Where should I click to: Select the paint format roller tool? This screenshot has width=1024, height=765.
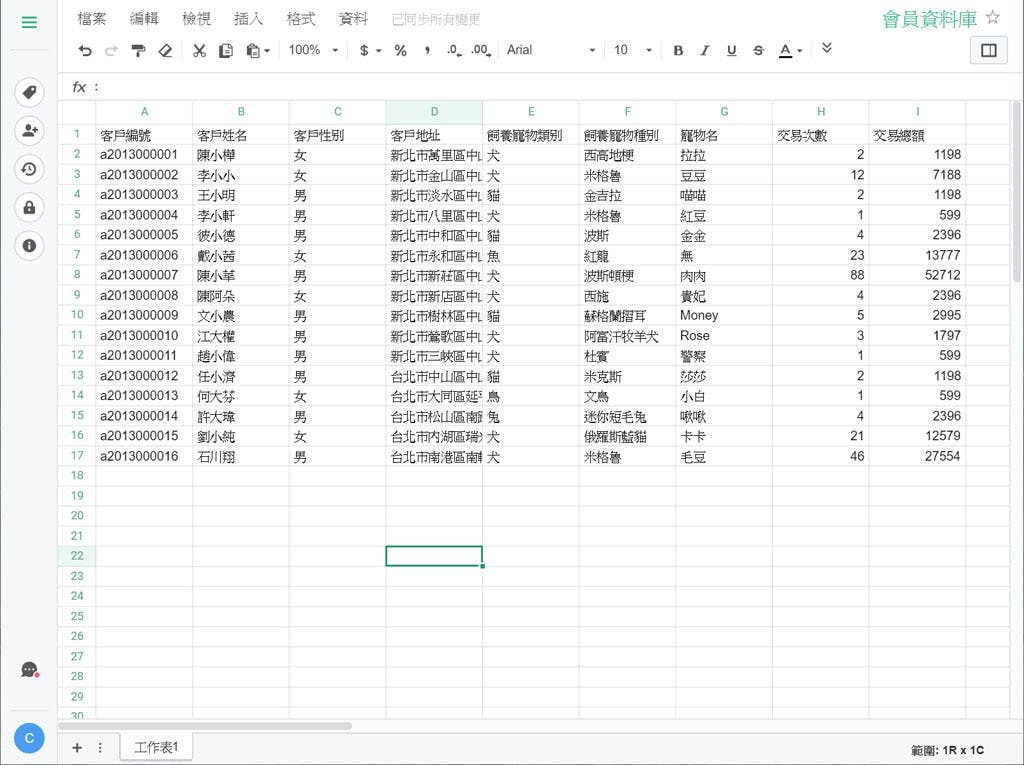pyautogui.click(x=138, y=51)
